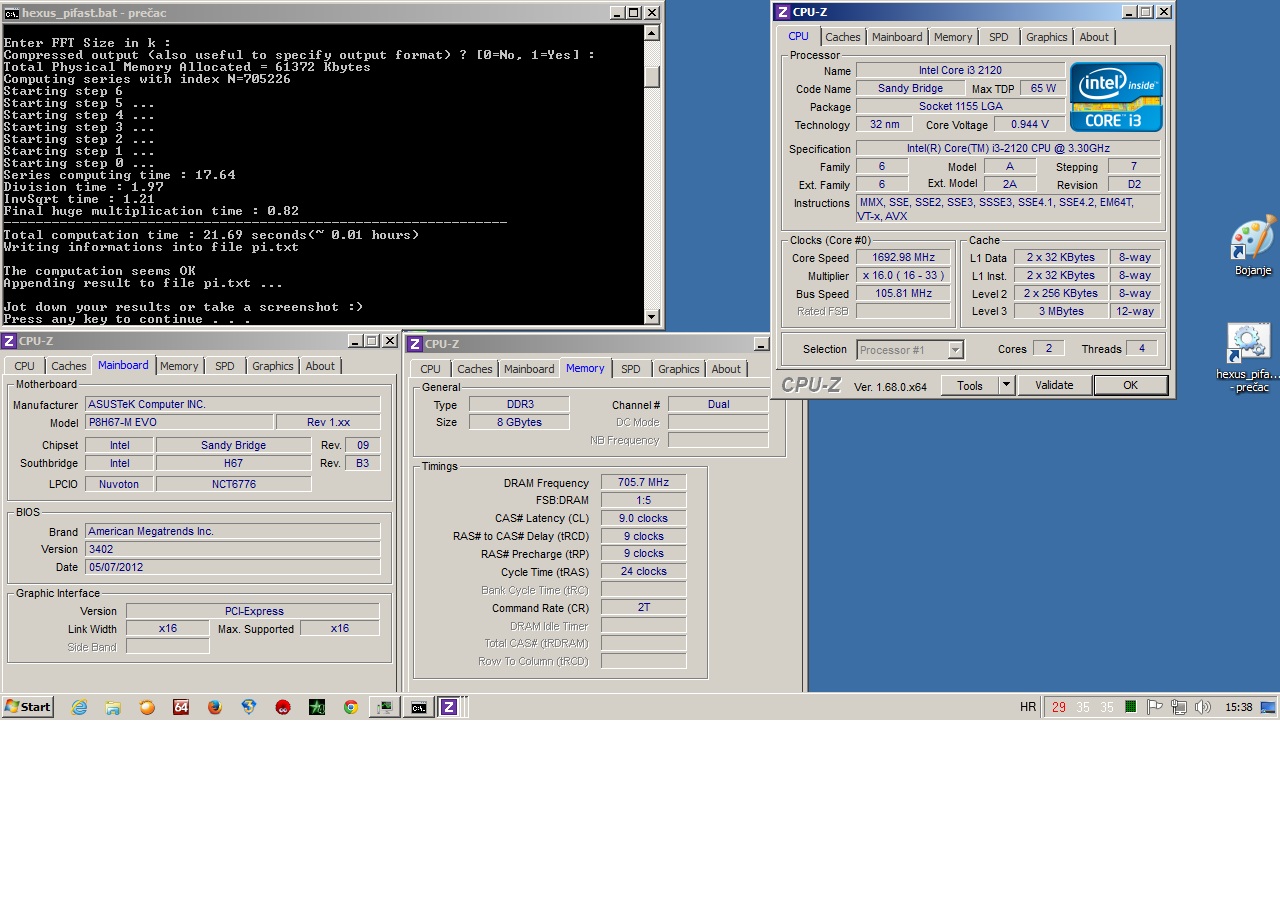Open network connection tray icon
1280x922 pixels.
point(1179,707)
